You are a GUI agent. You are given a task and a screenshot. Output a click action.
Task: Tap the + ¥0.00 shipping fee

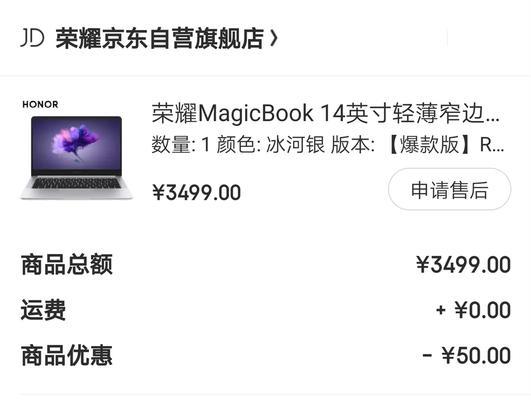tap(473, 310)
